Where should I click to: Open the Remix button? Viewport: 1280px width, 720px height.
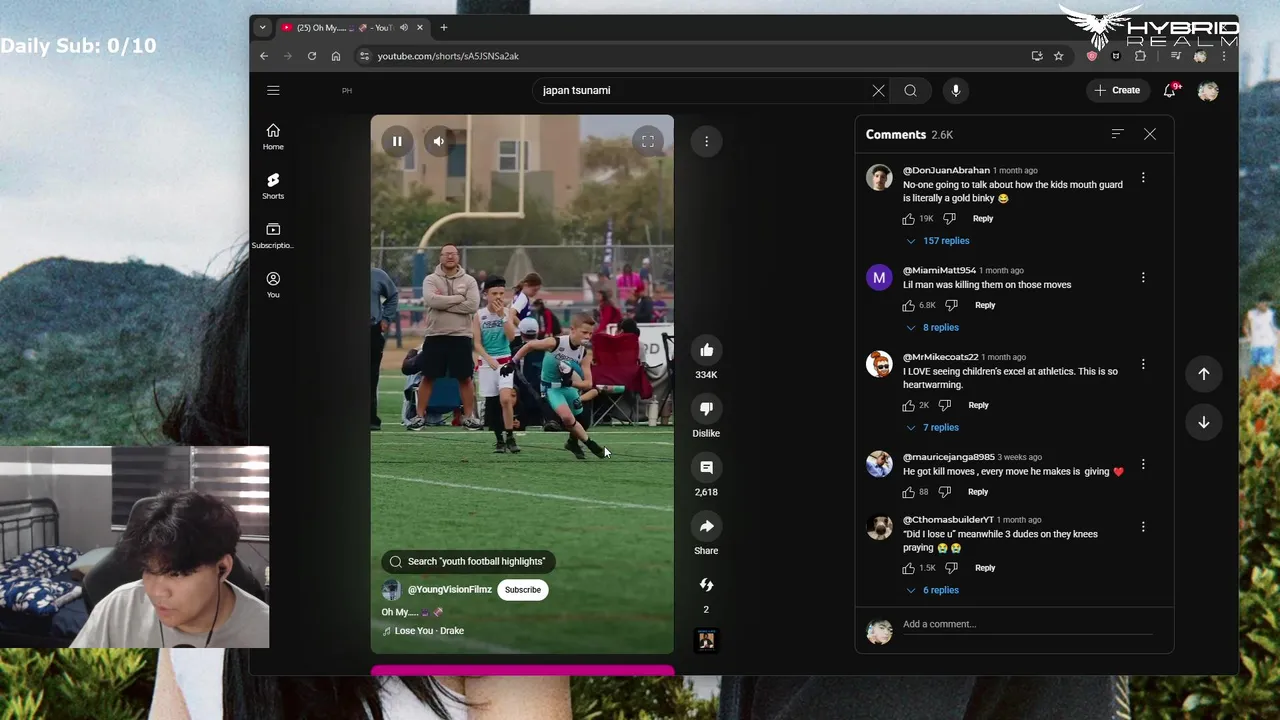point(706,585)
